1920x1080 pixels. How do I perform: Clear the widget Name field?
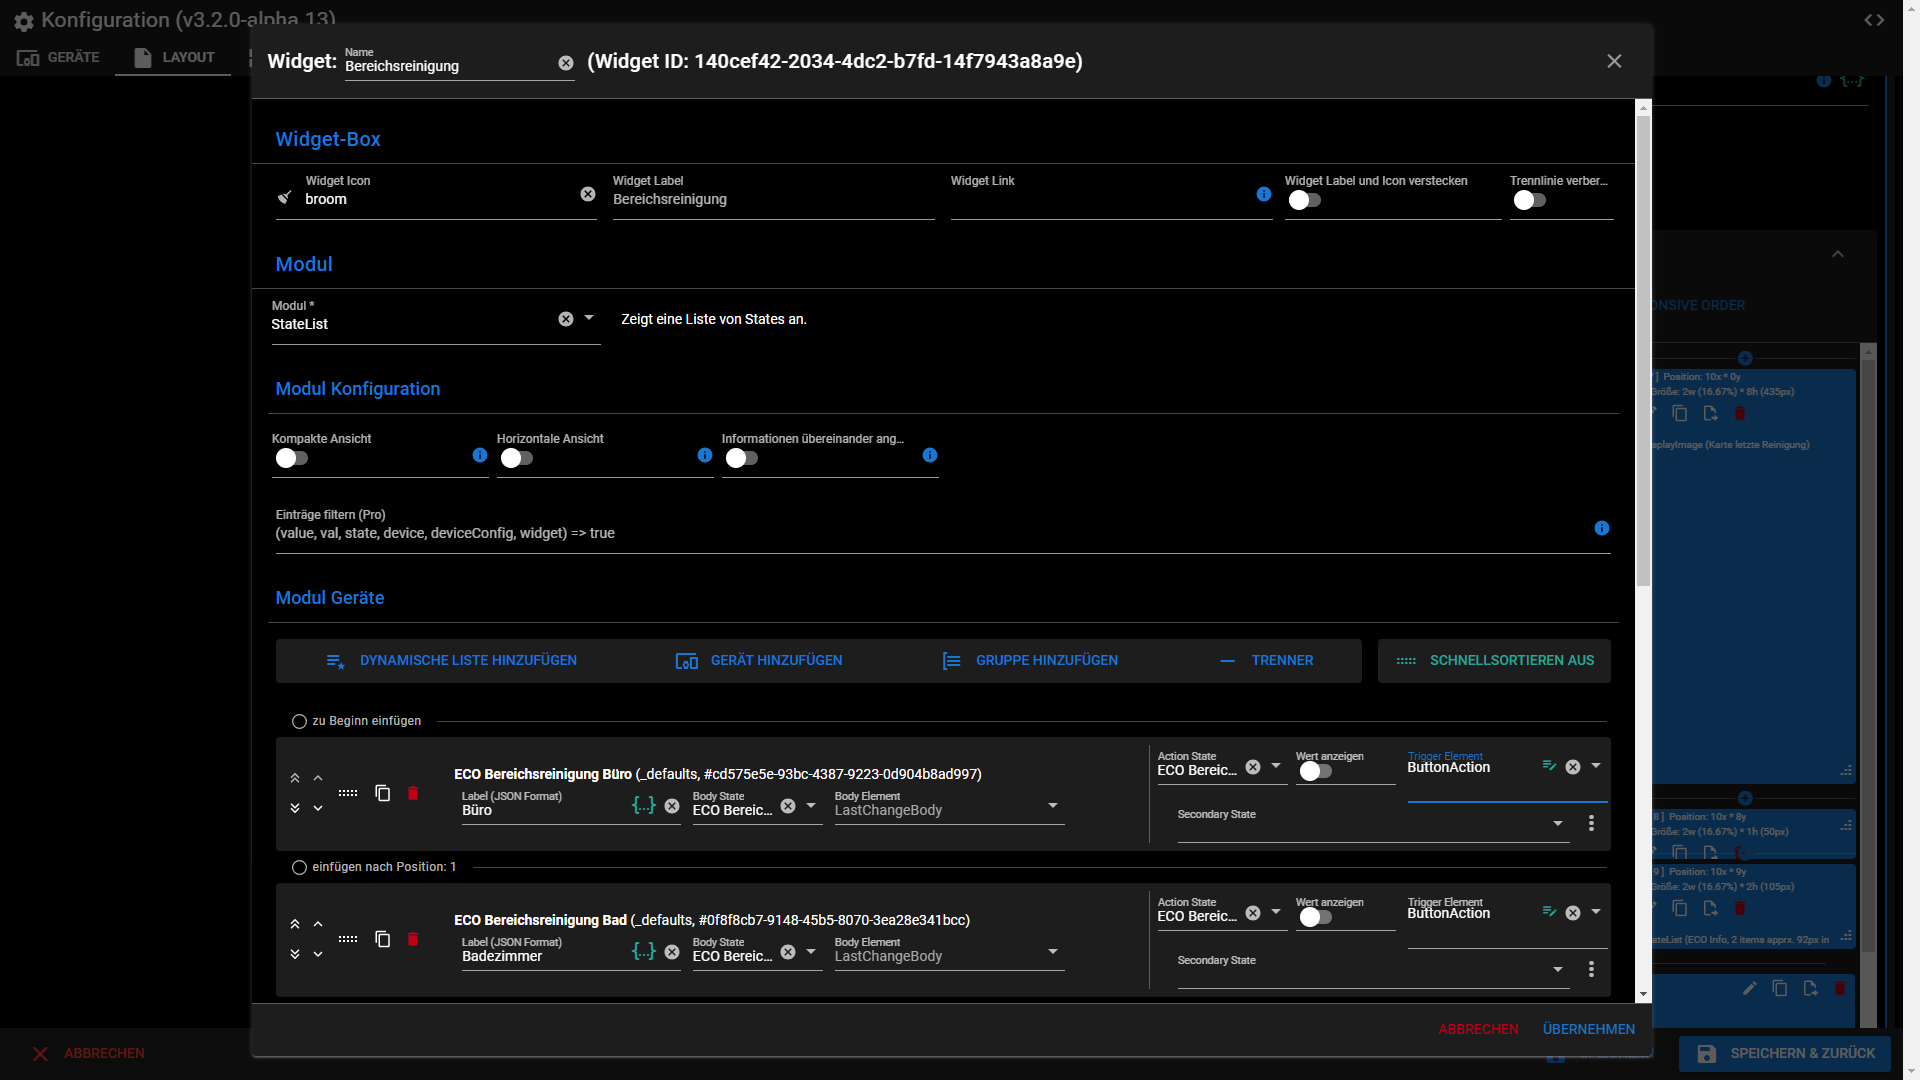point(566,63)
